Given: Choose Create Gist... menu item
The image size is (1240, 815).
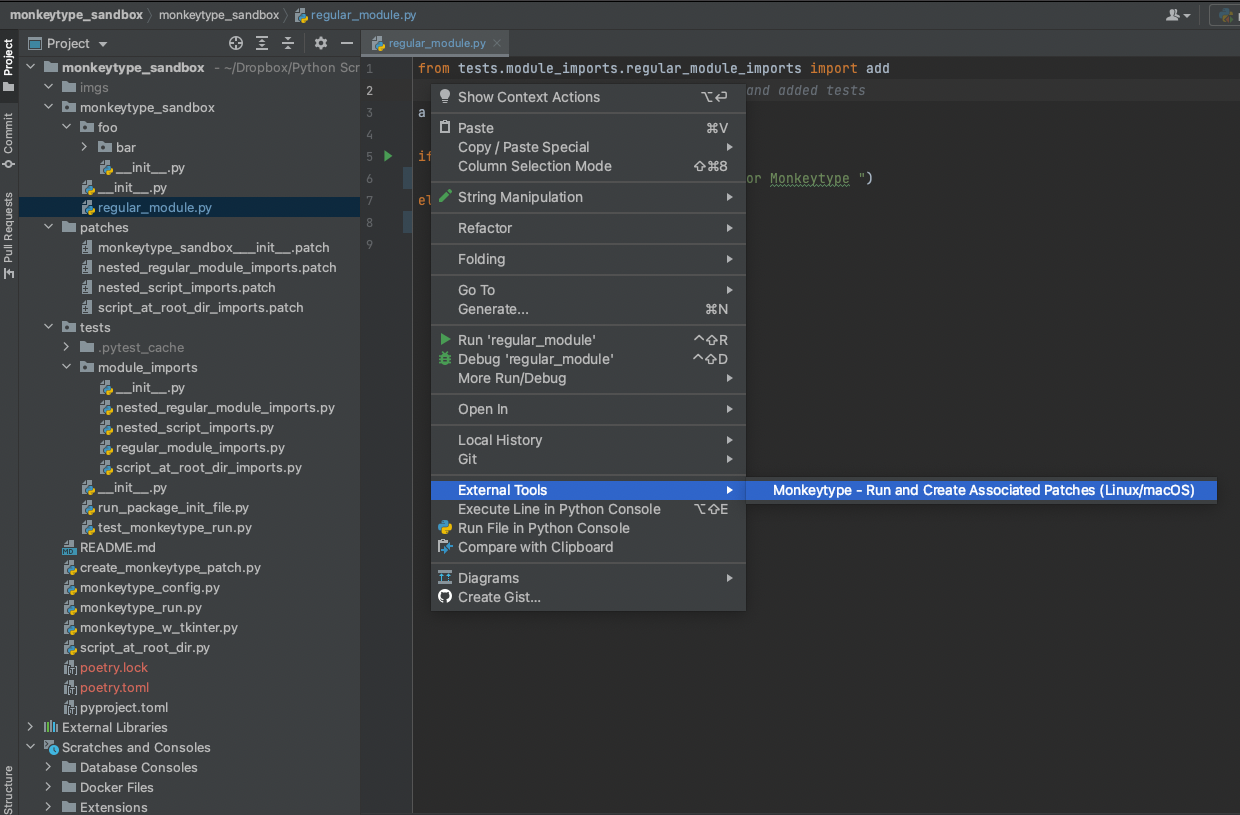Looking at the screenshot, I should click(588, 597).
